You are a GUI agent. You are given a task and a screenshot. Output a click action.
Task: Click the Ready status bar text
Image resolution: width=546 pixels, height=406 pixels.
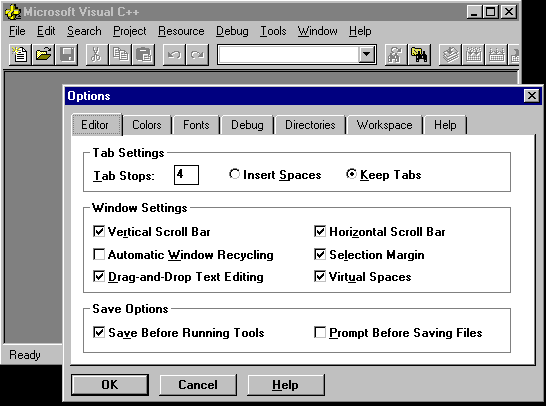pyautogui.click(x=25, y=355)
